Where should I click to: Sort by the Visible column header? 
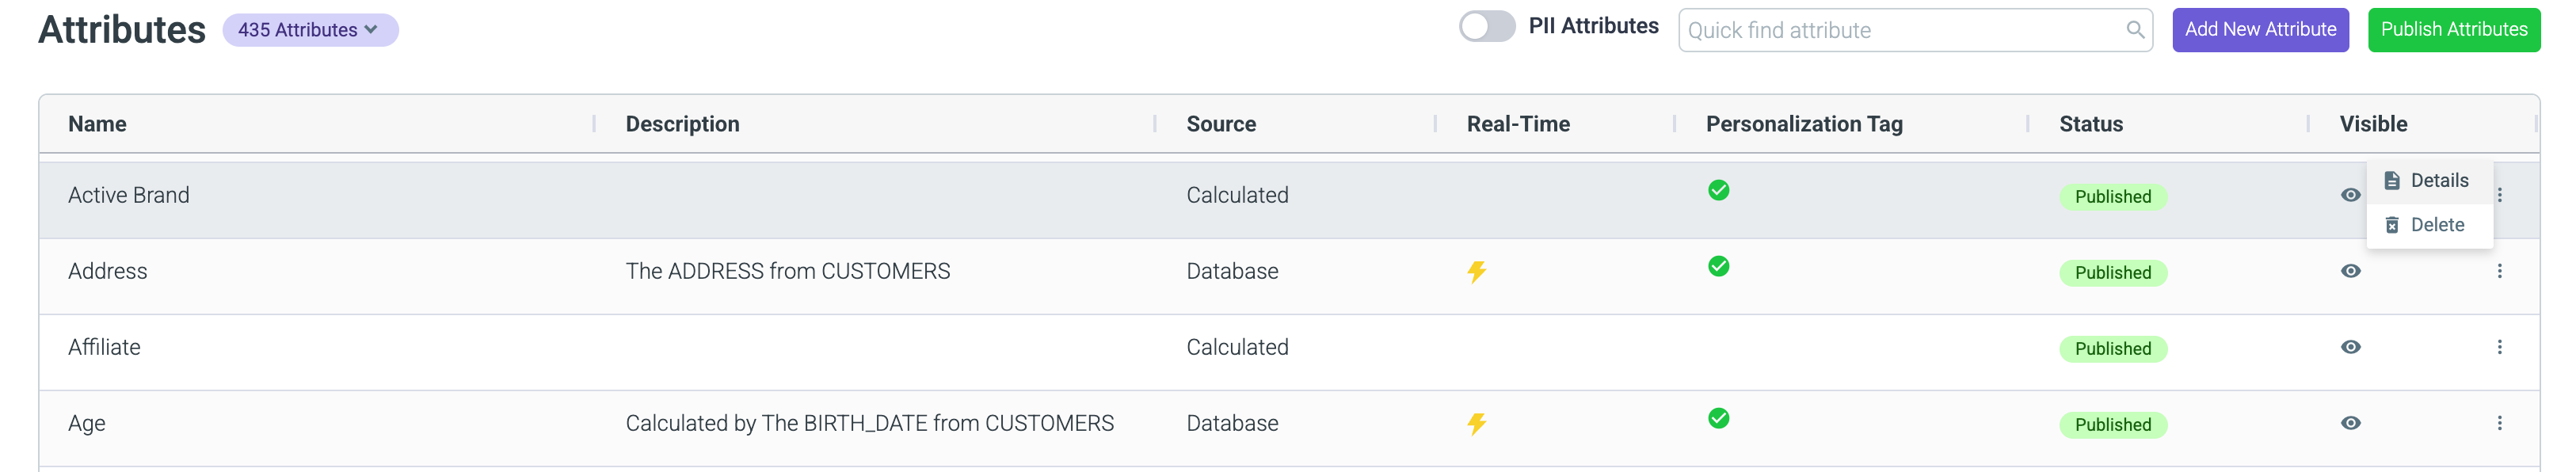coord(2372,124)
